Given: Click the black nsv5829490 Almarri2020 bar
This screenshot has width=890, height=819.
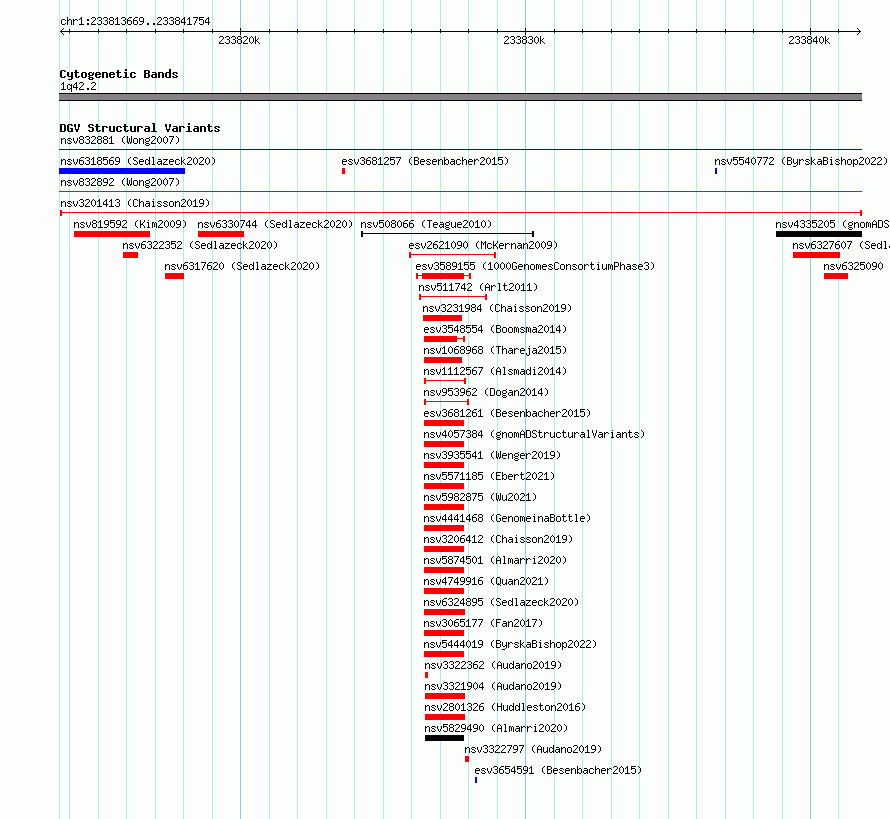Looking at the screenshot, I should (444, 738).
